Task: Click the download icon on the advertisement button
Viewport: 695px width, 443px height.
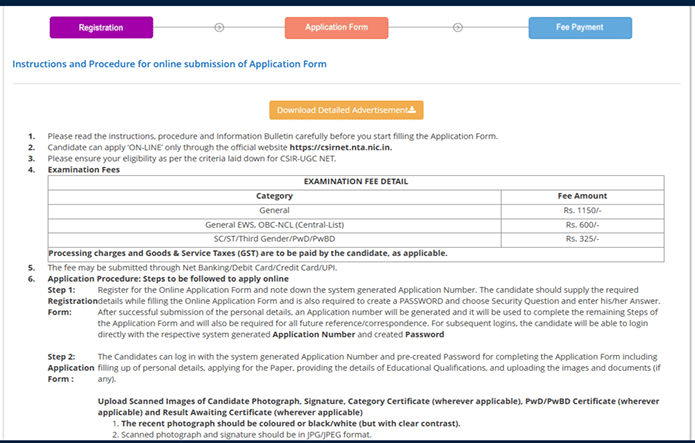Action: pos(412,109)
